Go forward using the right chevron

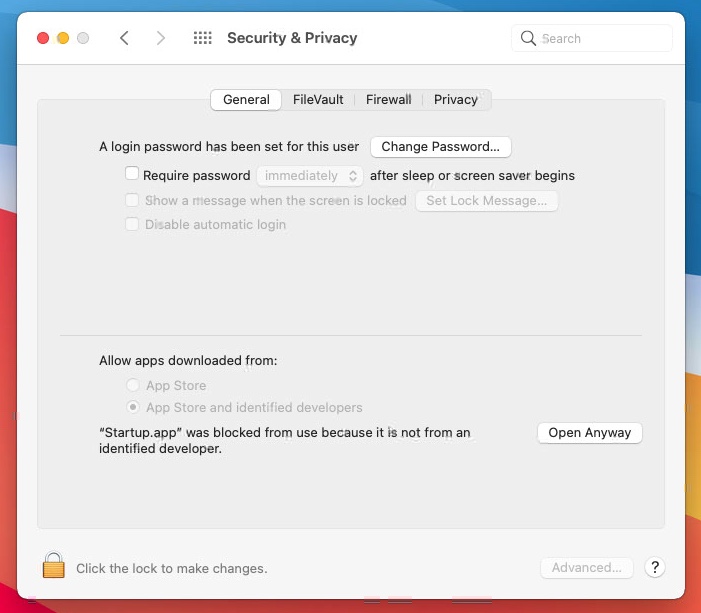click(161, 38)
